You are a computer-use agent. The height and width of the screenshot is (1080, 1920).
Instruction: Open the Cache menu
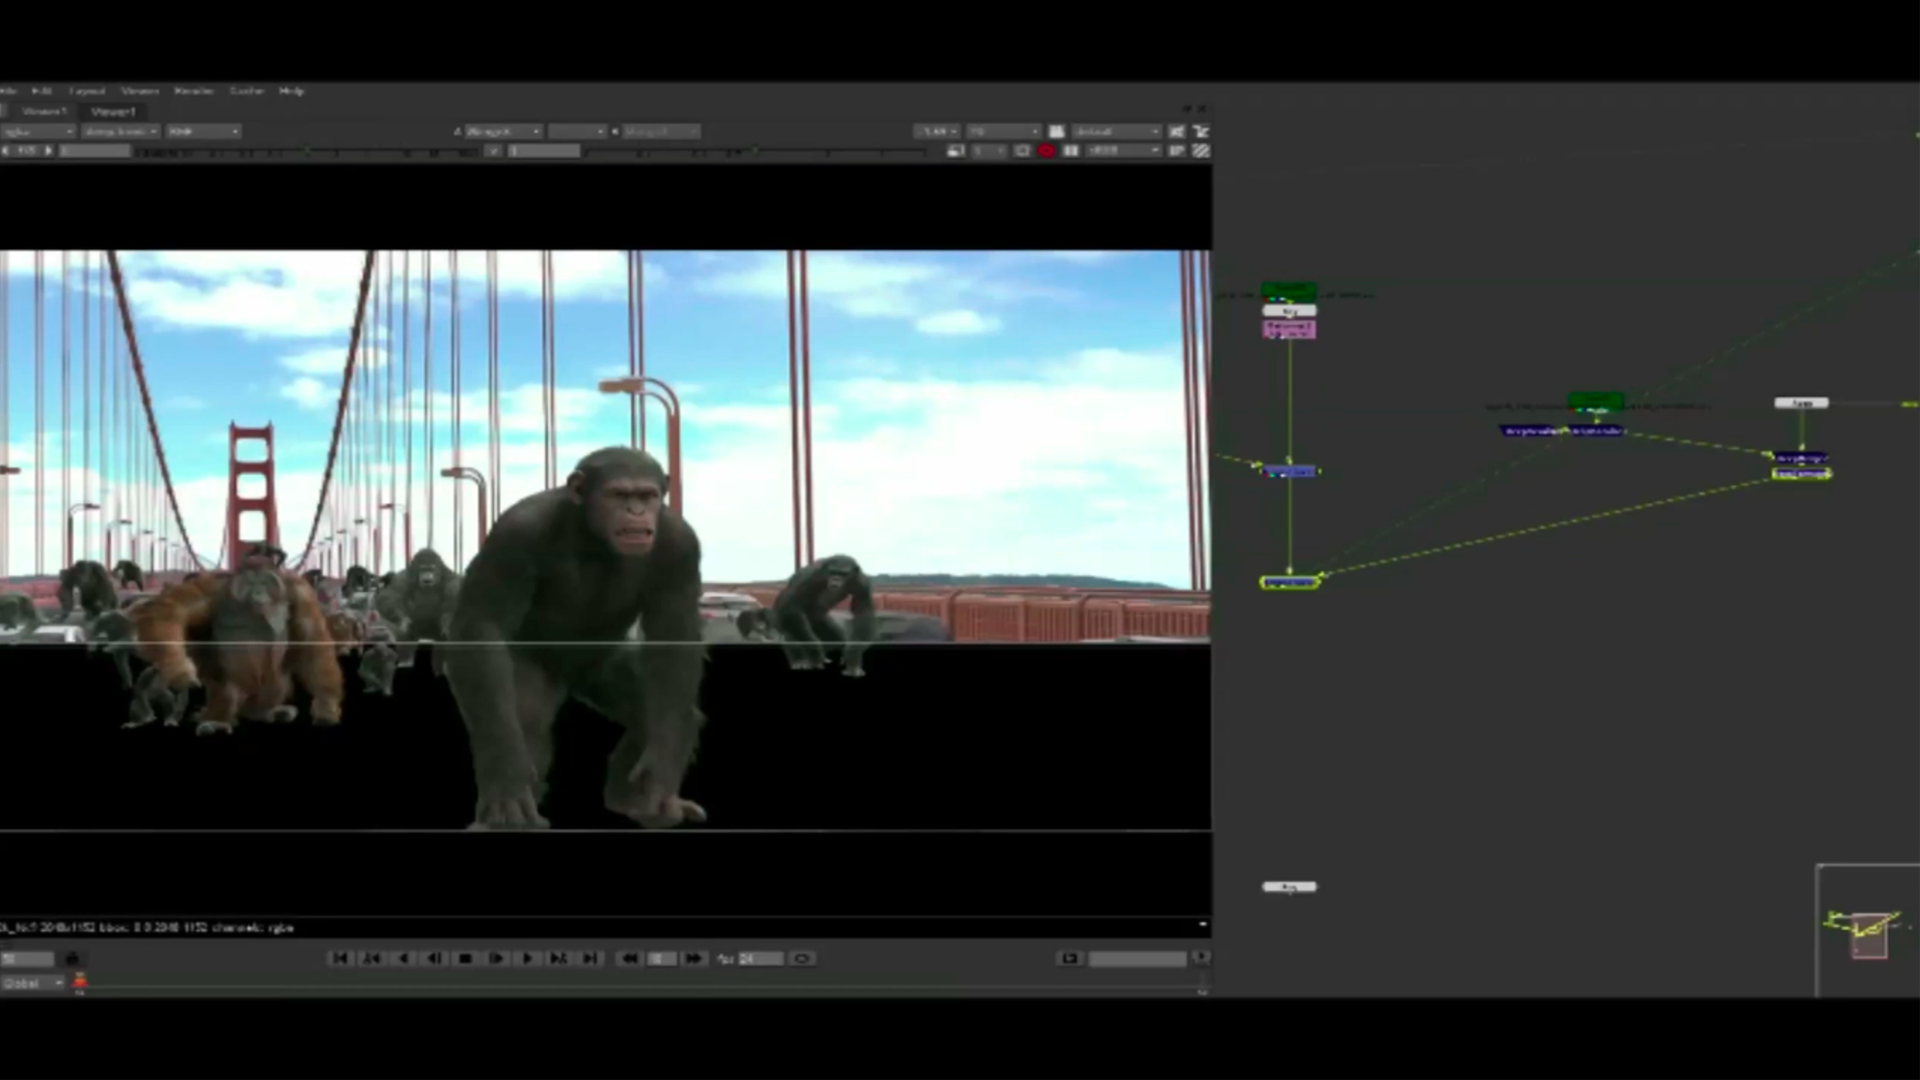tap(246, 90)
